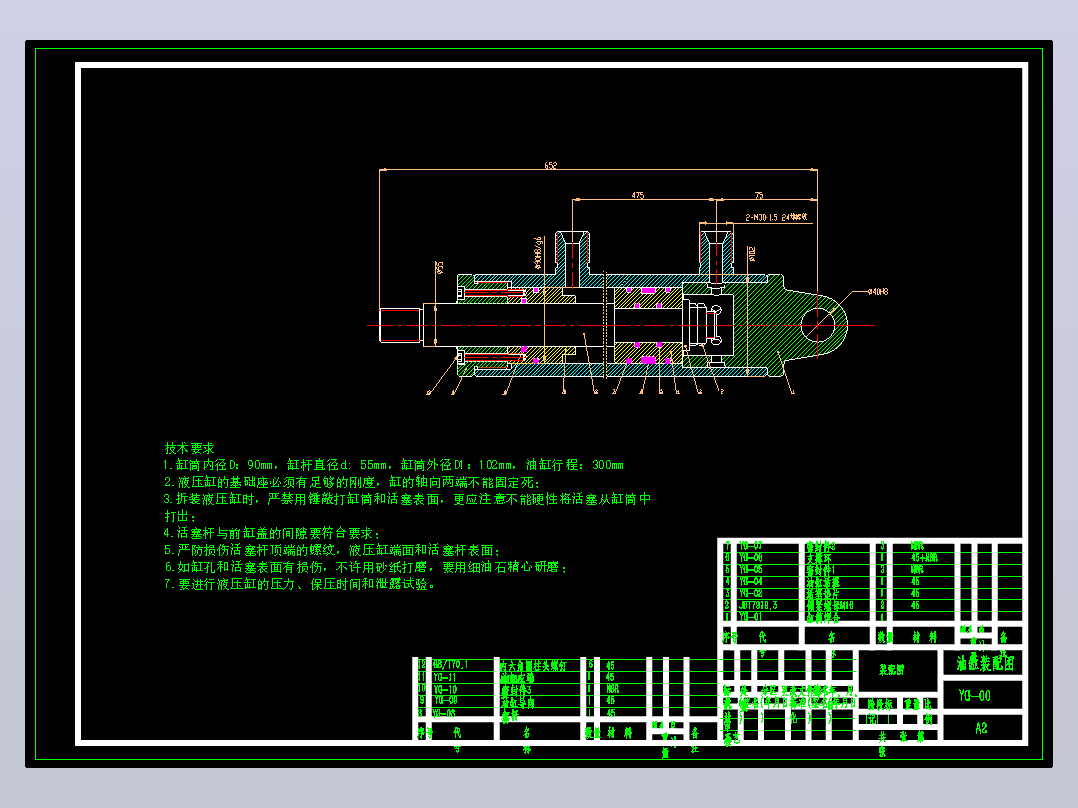1078x808 pixels.
Task: Select requirement line 6 about 砂纸打磨
Action: point(366,567)
